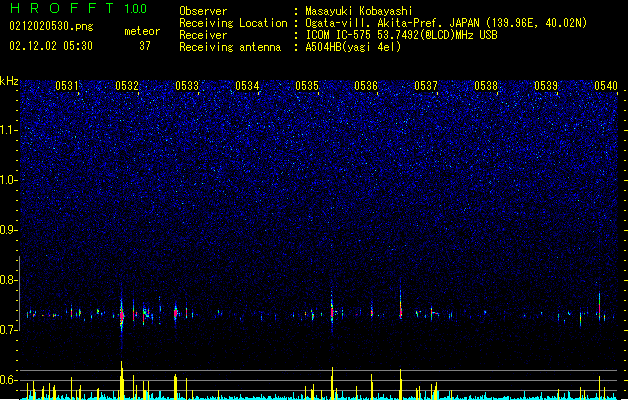This screenshot has width=629, height=400.
Task: Click the meteor label text
Action: 142,31
